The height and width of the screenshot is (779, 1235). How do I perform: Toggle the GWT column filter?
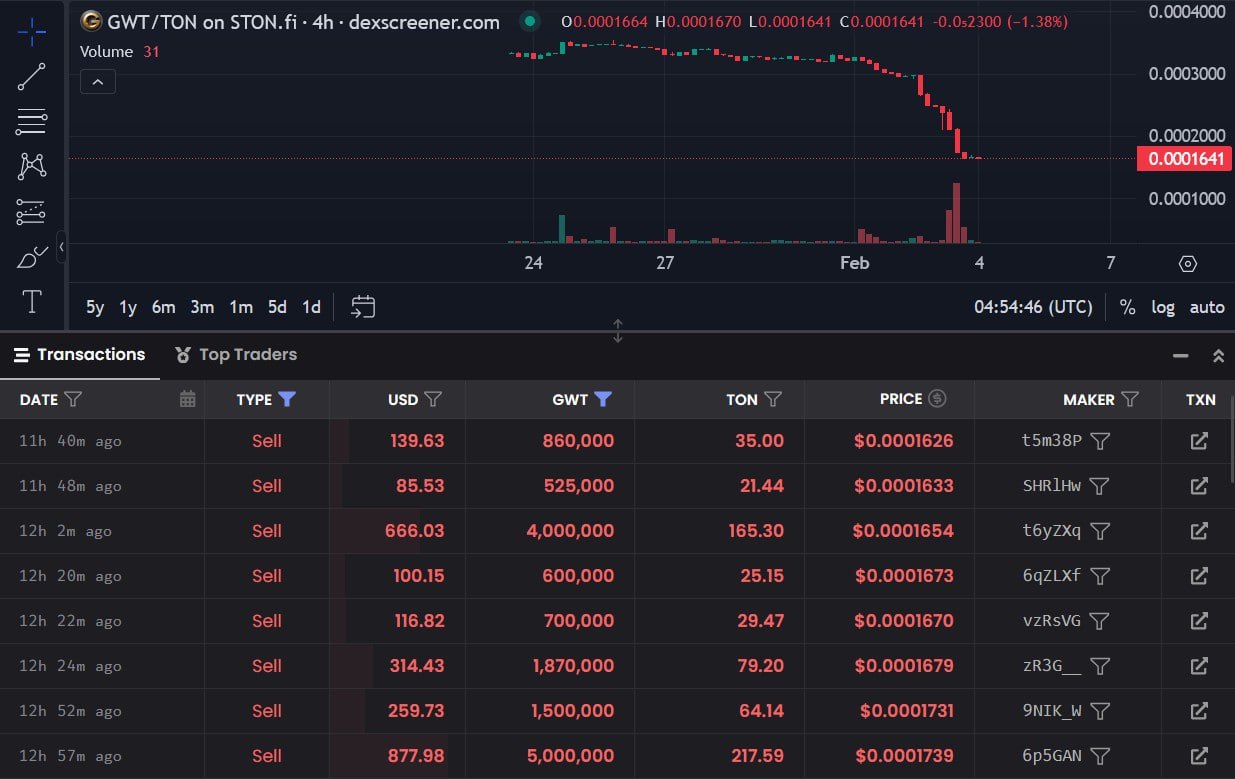point(603,399)
